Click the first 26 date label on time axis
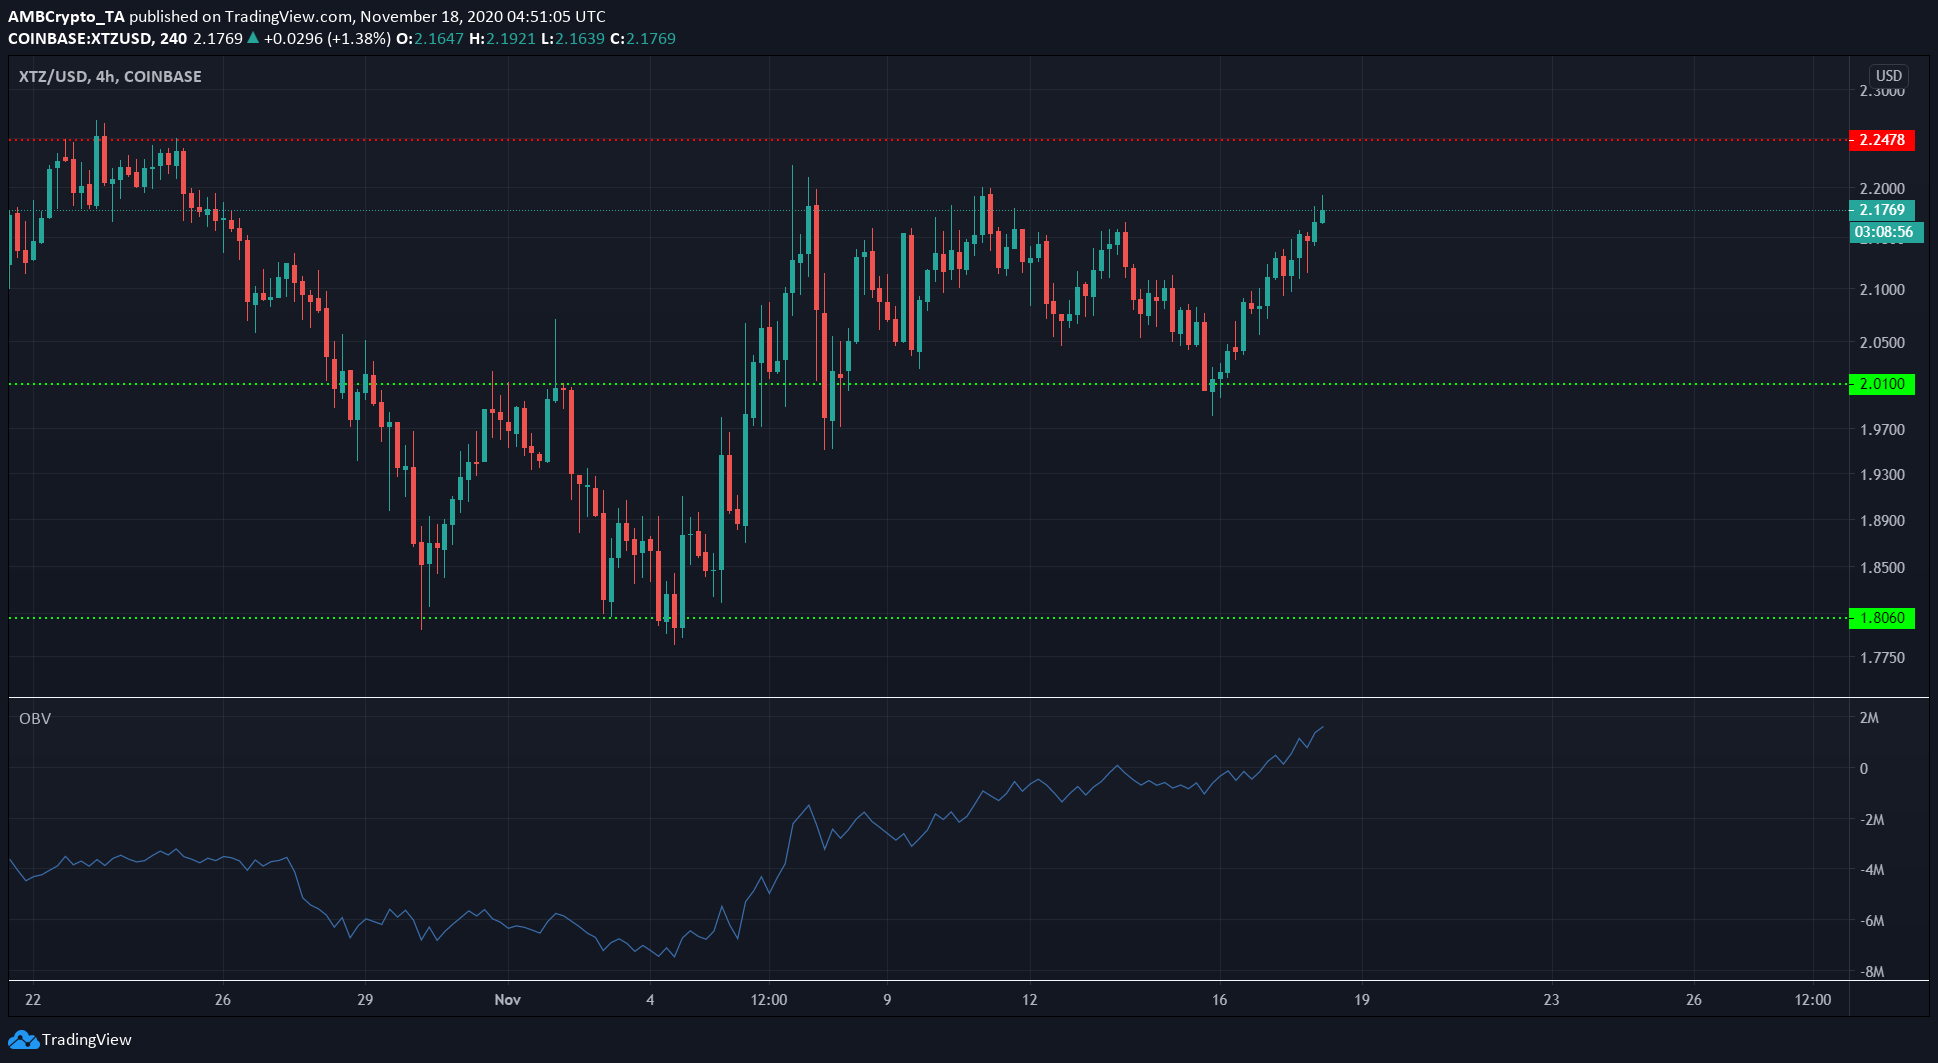 tap(222, 1000)
